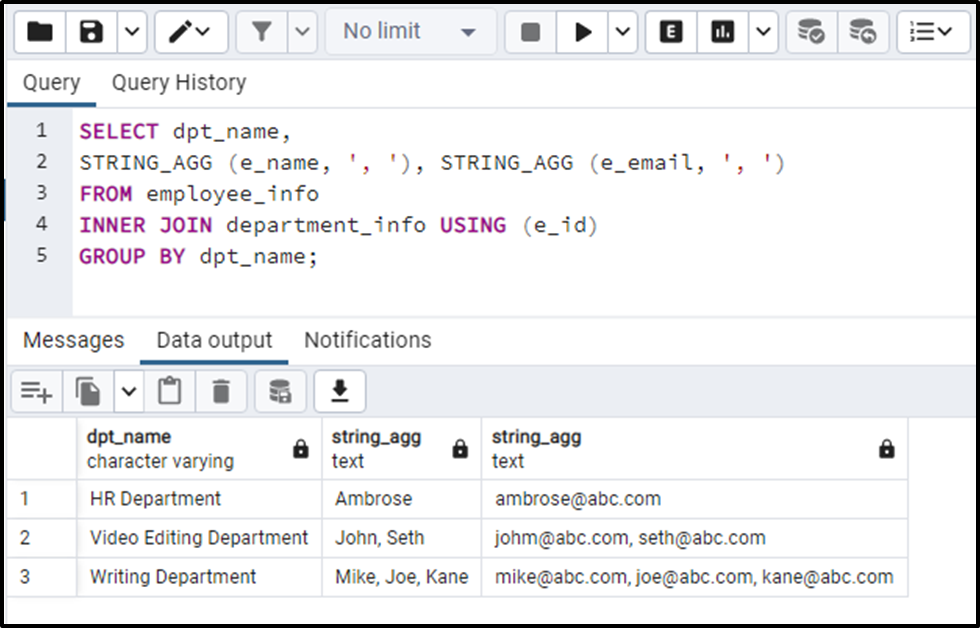Viewport: 980px width, 628px height.
Task: Switch to the Query History tab
Action: [178, 82]
